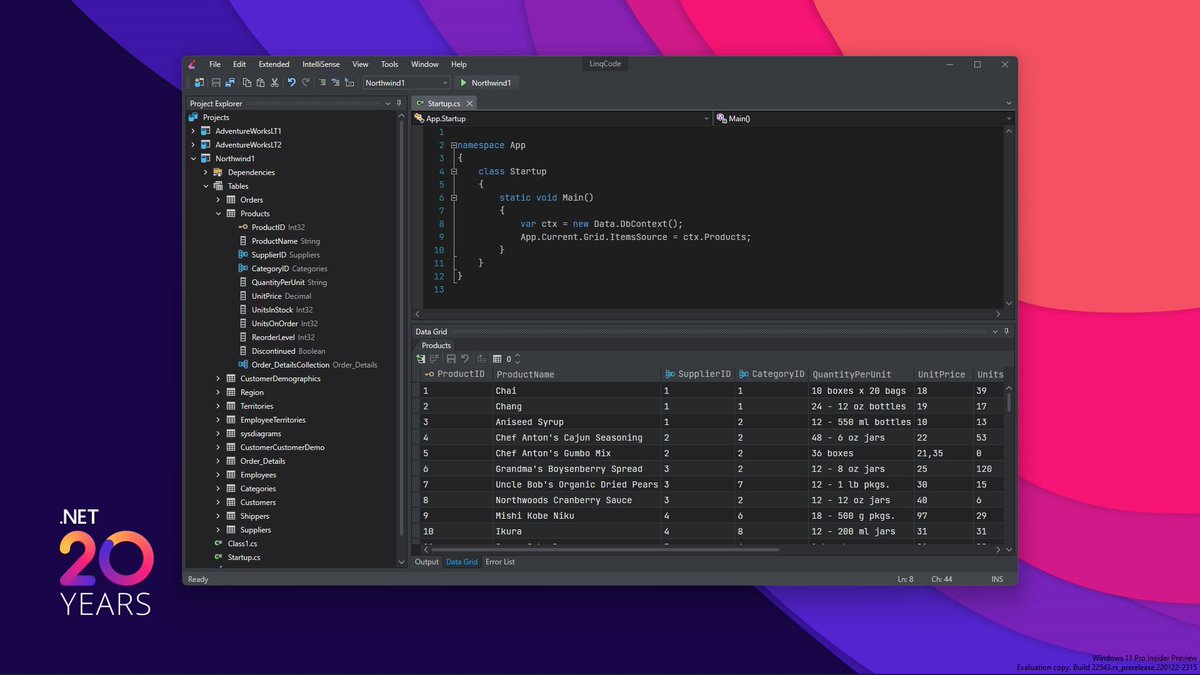Viewport: 1200px width, 675px height.
Task: Open the Northwind1 project combo box
Action: click(x=406, y=83)
